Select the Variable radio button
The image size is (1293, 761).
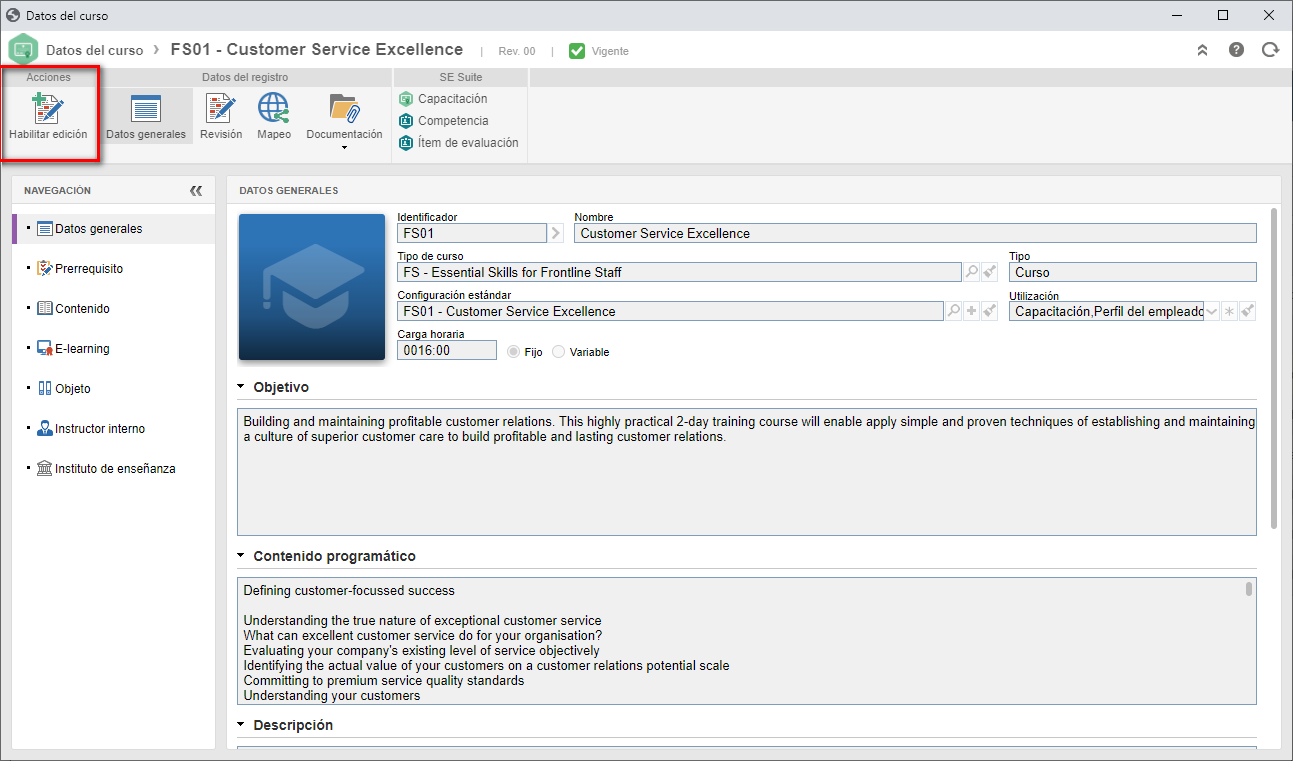(558, 352)
